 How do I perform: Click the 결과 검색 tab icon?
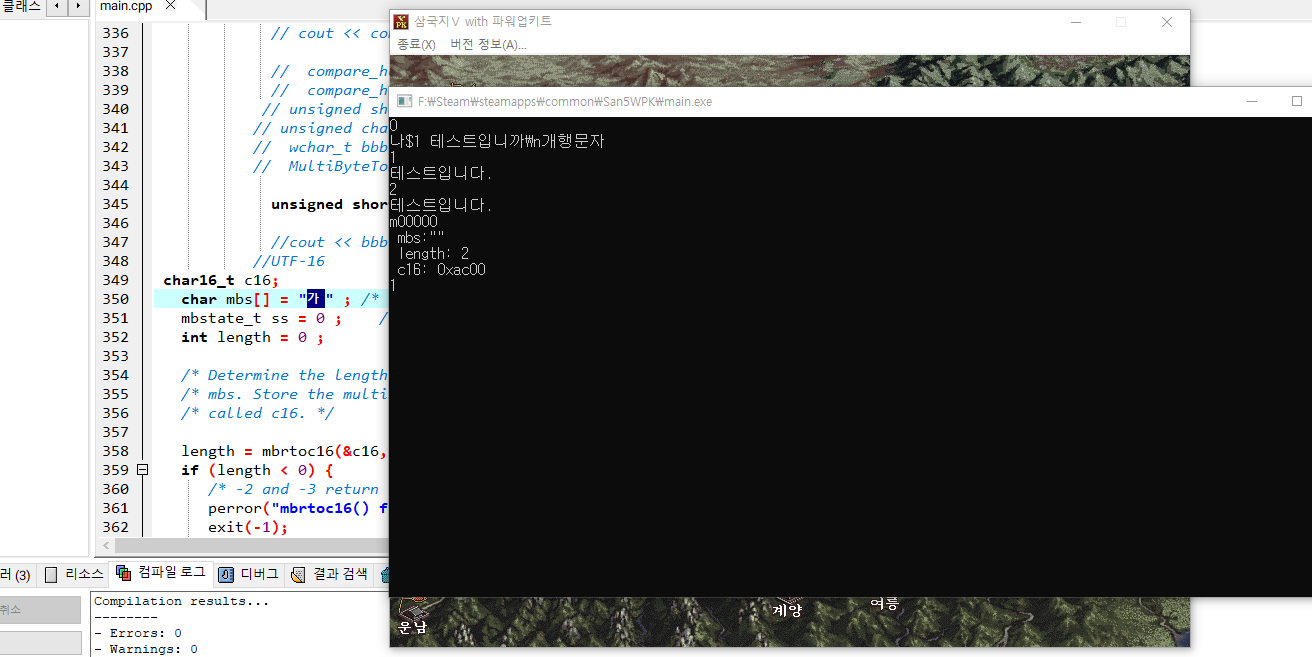tap(298, 574)
